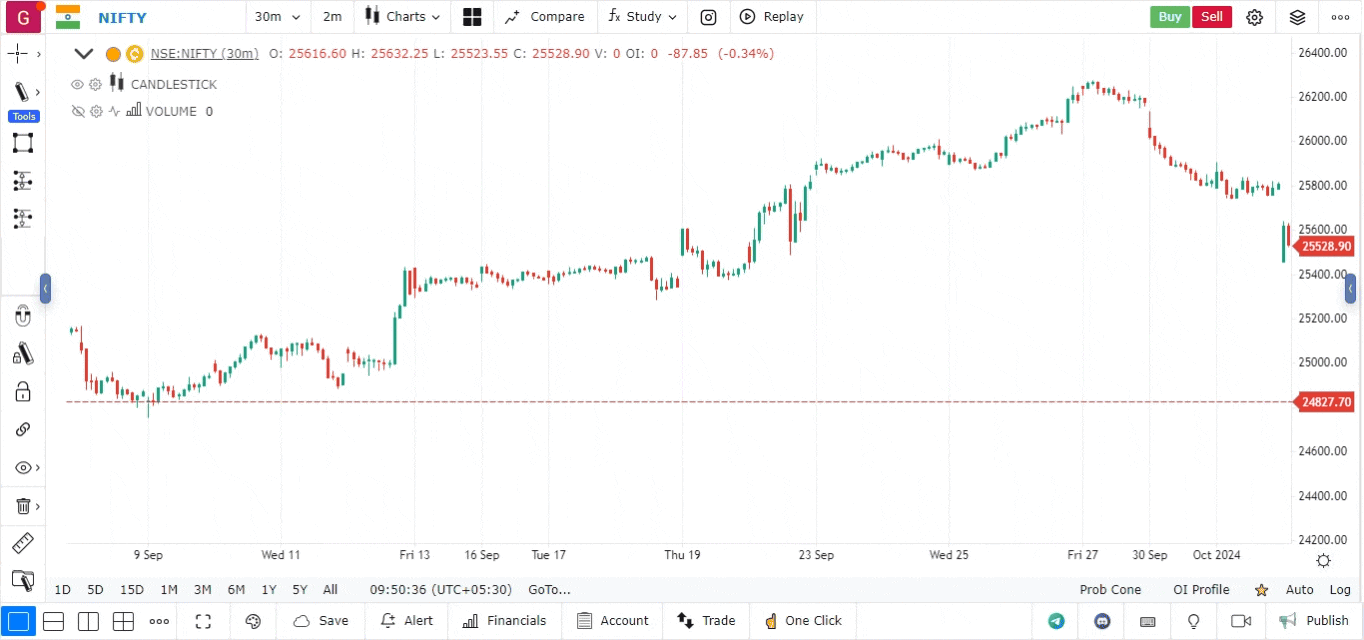Expand the Study indicators dropdown
The image size is (1364, 640).
[x=642, y=17]
